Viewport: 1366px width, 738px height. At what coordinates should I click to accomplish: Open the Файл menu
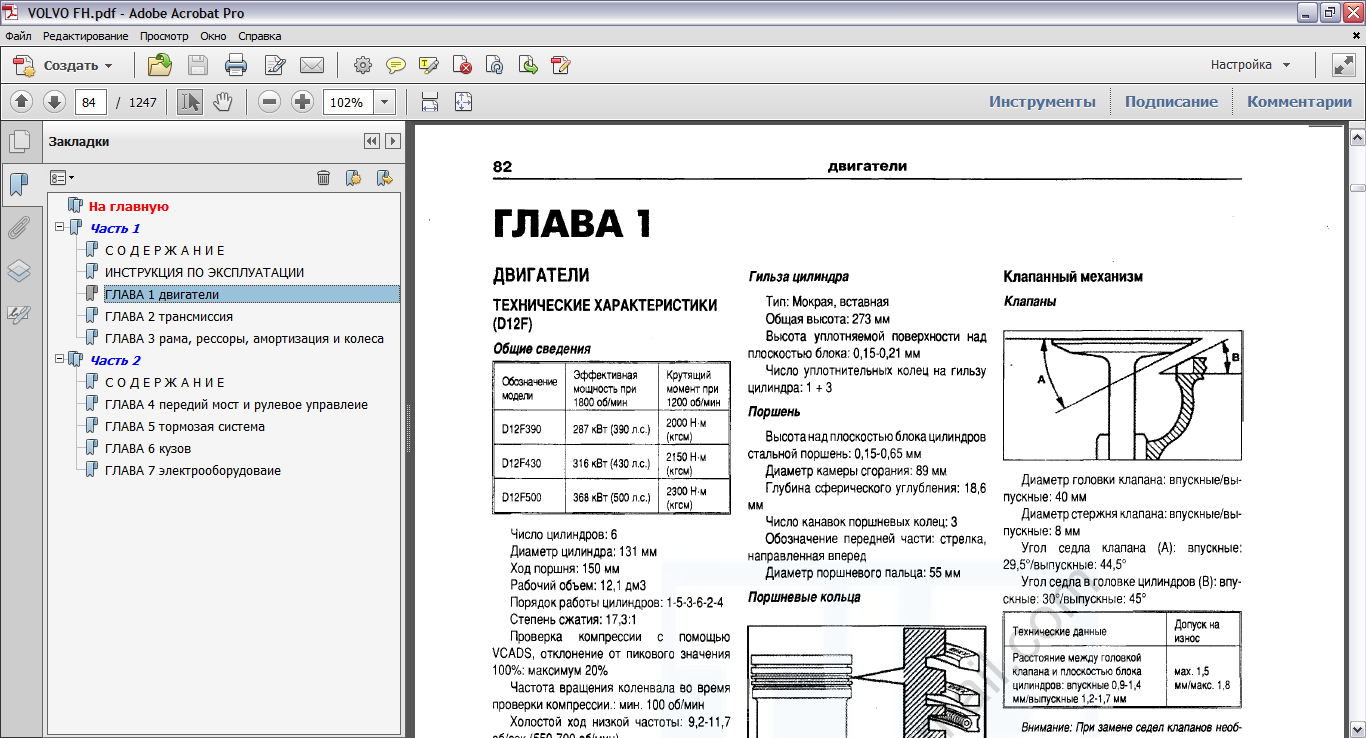click(x=19, y=36)
